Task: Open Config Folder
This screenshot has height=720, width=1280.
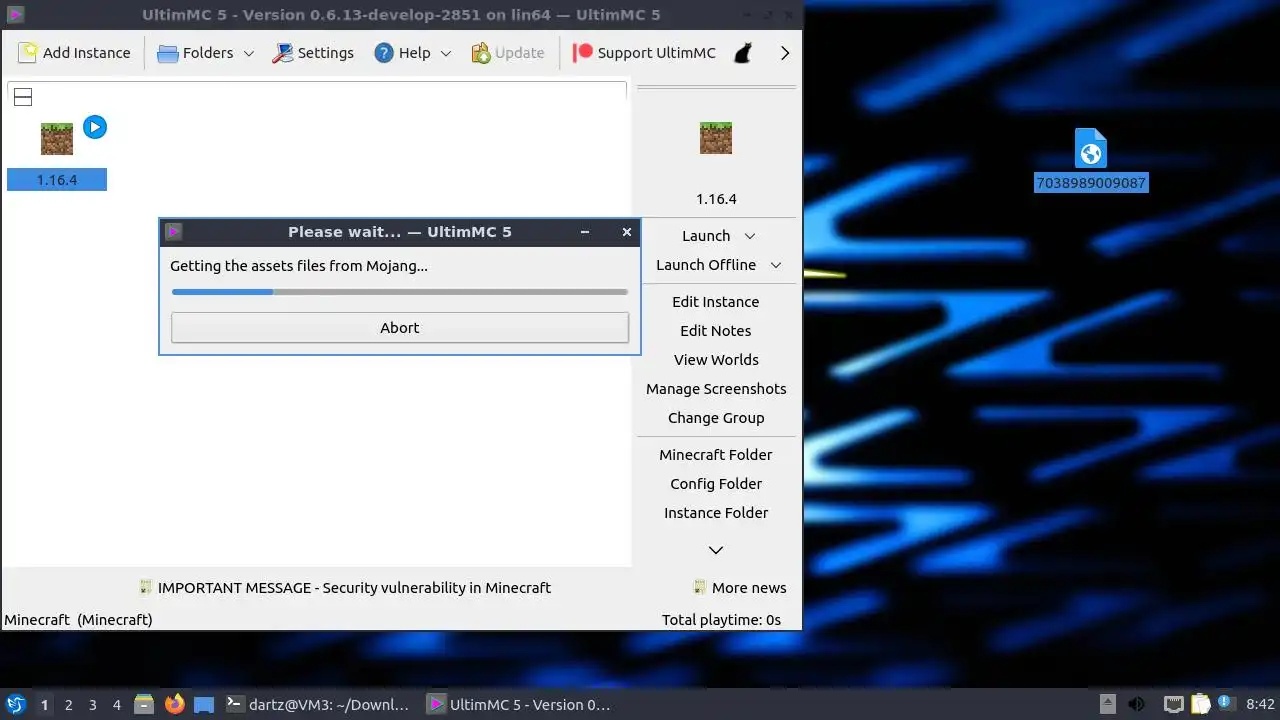Action: pos(716,484)
